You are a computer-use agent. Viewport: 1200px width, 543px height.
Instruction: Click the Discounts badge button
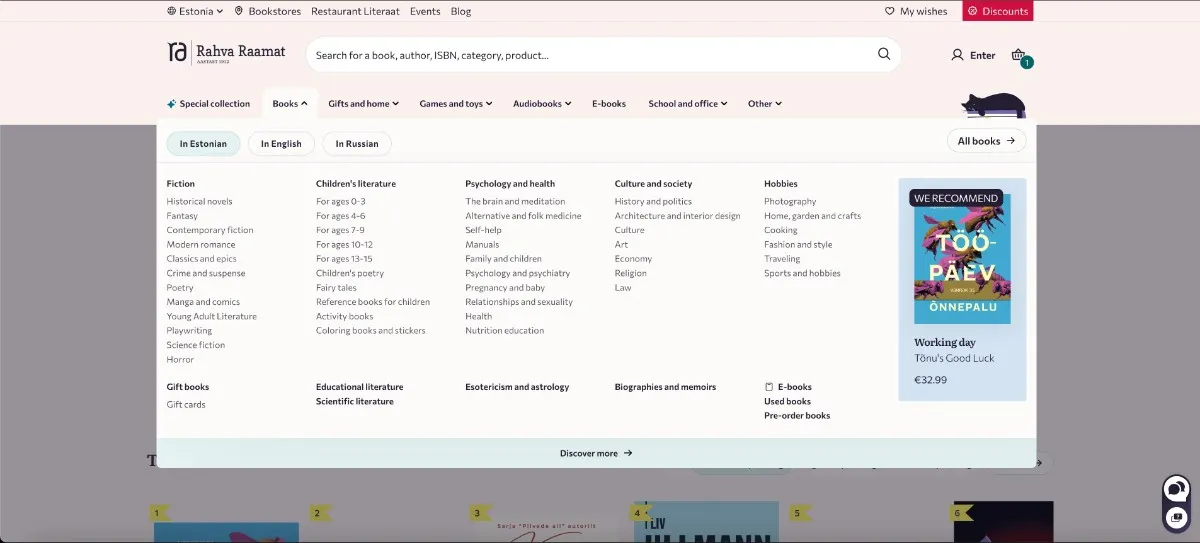click(x=998, y=11)
